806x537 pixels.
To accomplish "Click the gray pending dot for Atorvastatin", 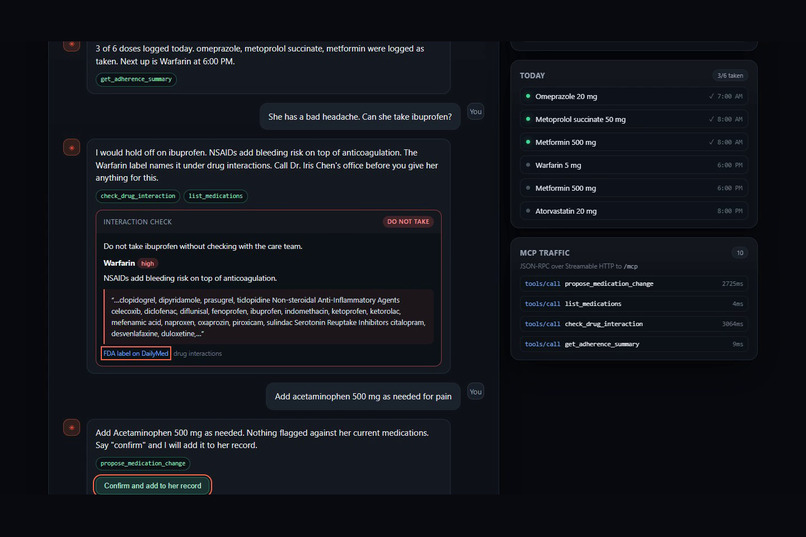I will pyautogui.click(x=528, y=211).
